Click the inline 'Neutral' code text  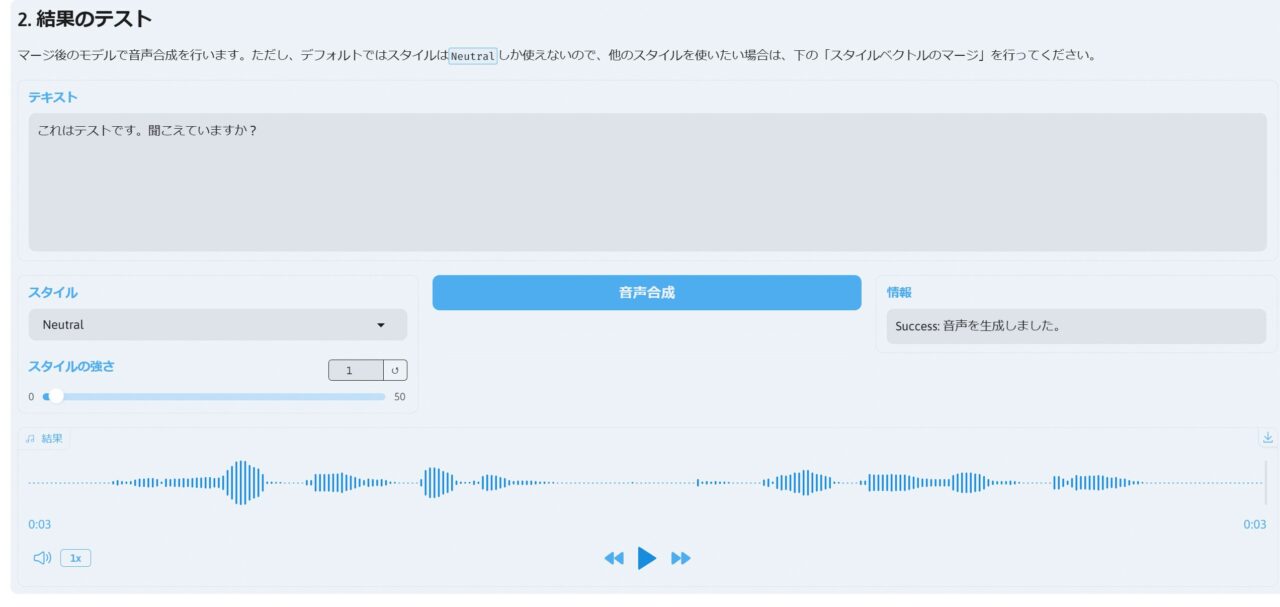pyautogui.click(x=472, y=56)
